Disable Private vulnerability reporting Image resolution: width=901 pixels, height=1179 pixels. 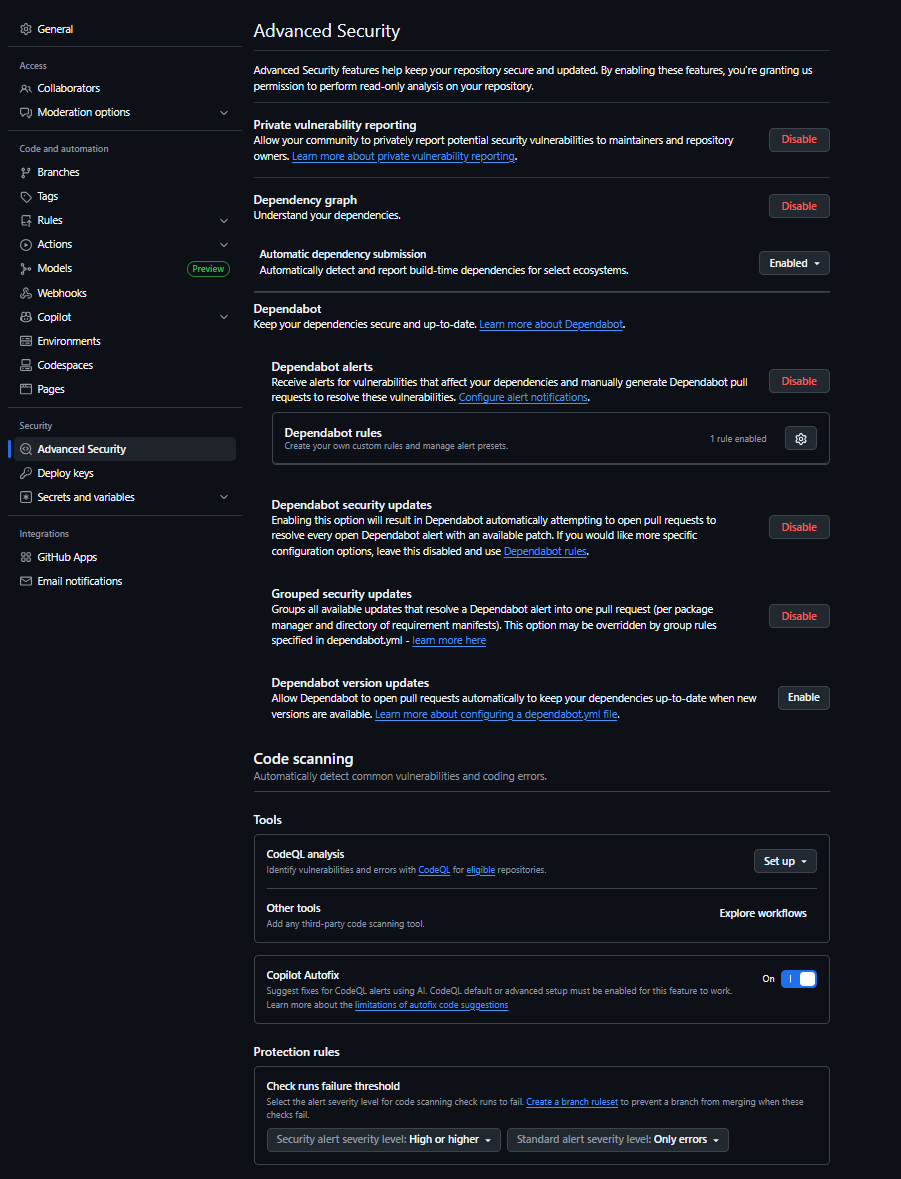[x=798, y=140]
